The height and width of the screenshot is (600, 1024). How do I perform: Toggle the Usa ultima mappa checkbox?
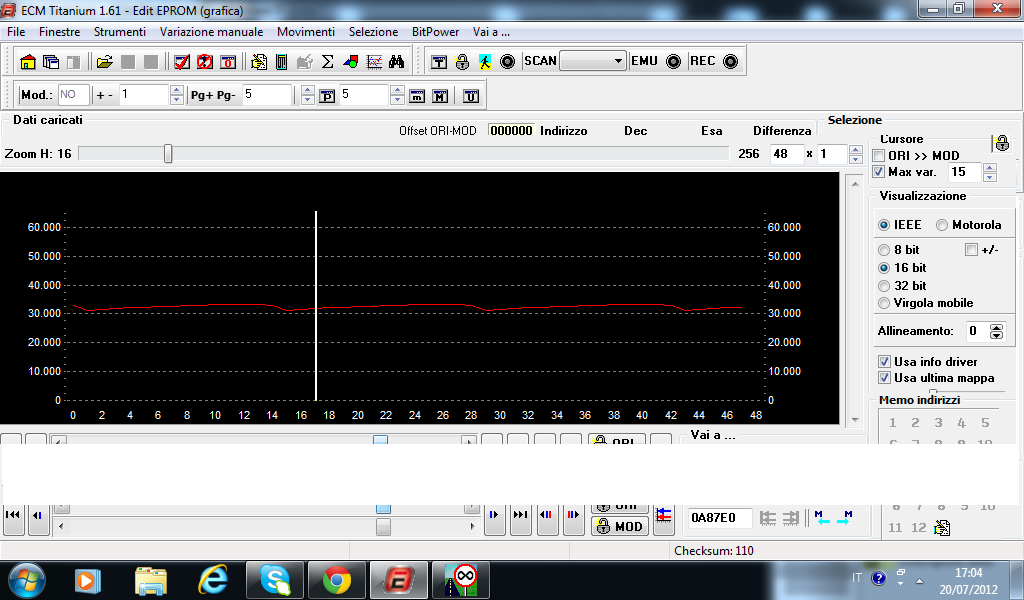coord(884,378)
